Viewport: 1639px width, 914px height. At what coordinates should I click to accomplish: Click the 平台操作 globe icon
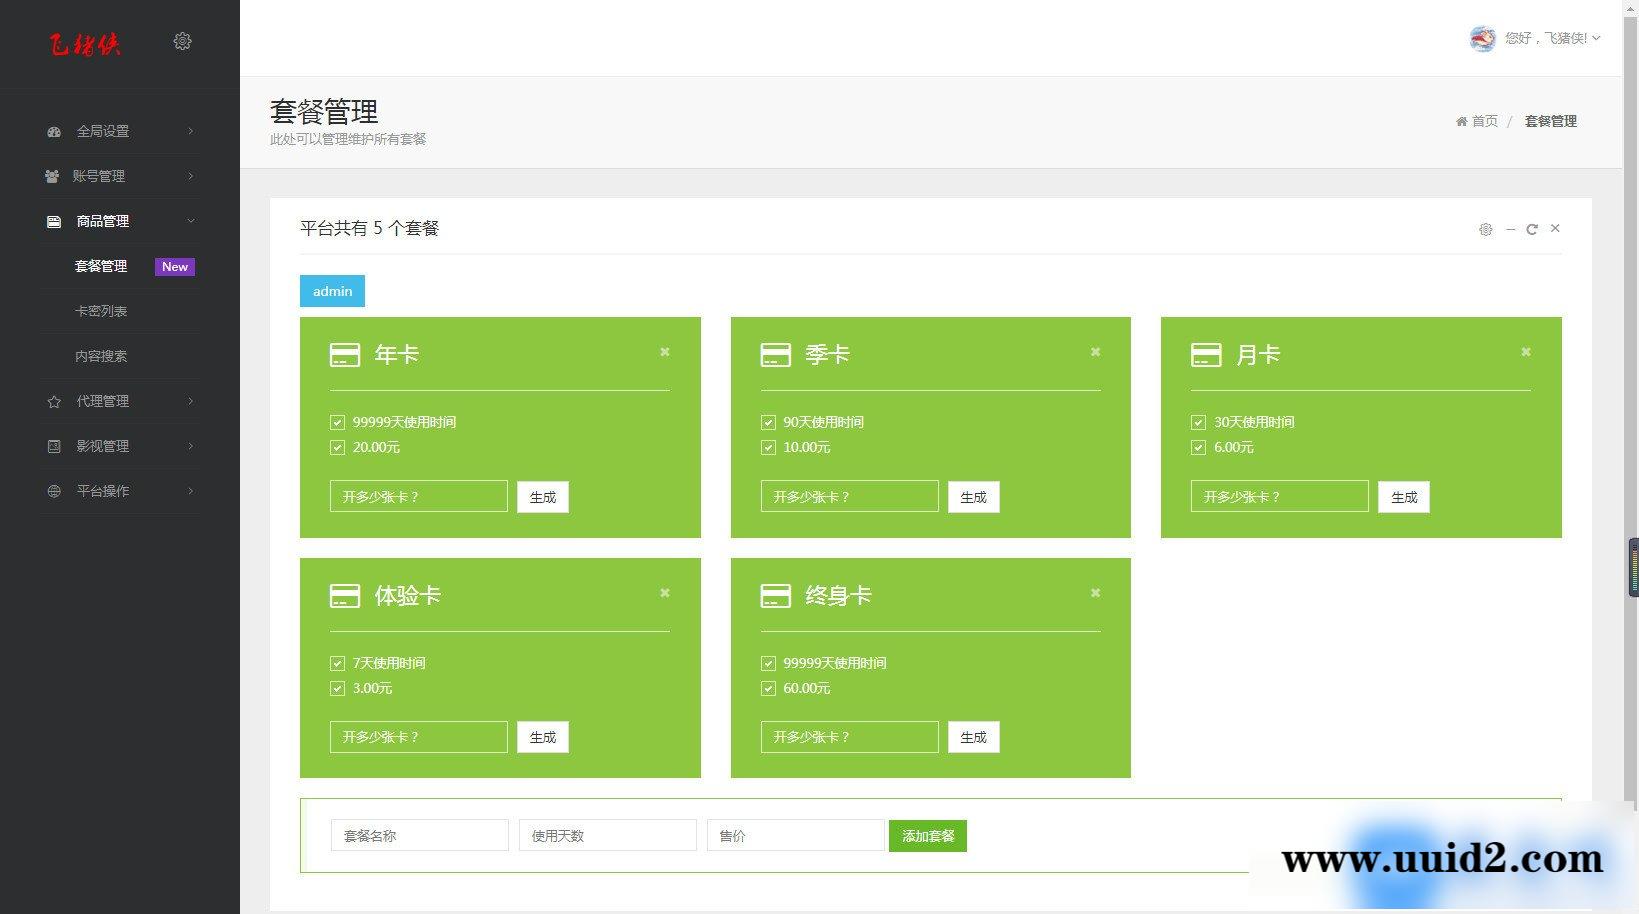(x=53, y=491)
